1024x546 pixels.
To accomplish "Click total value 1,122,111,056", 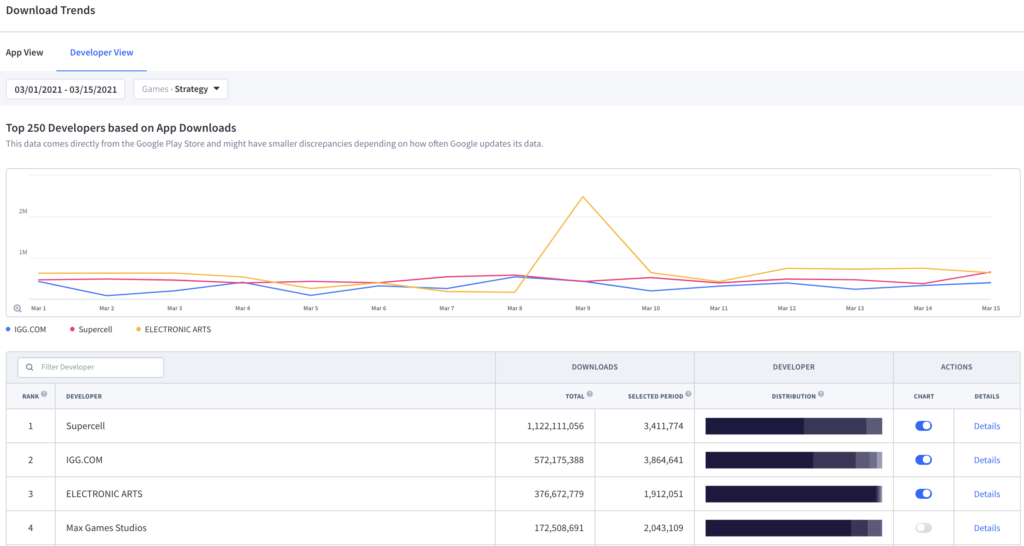I will (555, 426).
